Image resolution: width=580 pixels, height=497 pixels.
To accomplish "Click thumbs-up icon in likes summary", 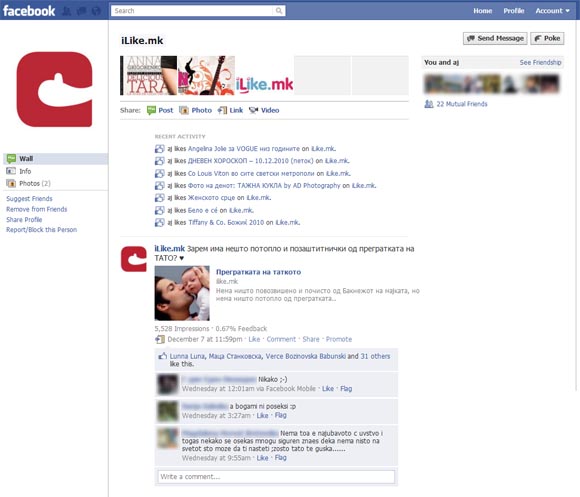I will (162, 356).
